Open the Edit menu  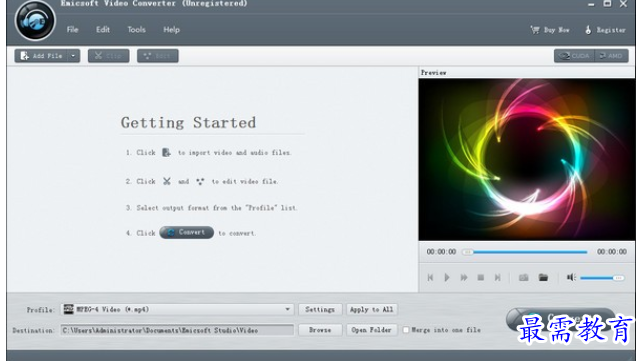[x=103, y=29]
